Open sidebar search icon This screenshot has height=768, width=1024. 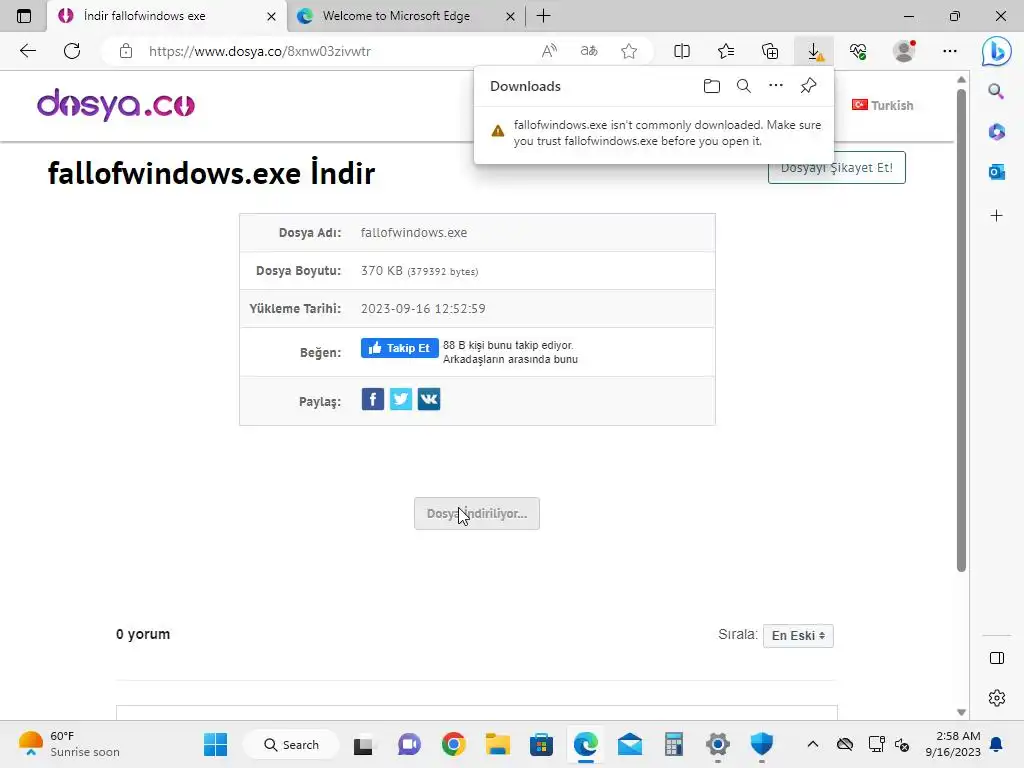(x=996, y=91)
